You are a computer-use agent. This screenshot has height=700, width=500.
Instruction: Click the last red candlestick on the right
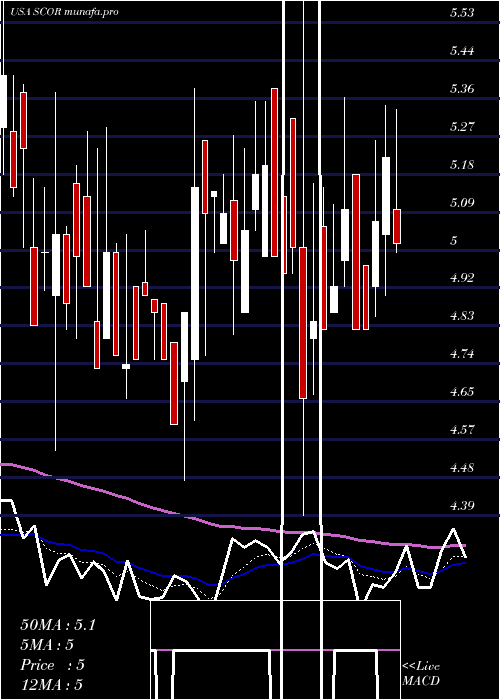pos(397,226)
